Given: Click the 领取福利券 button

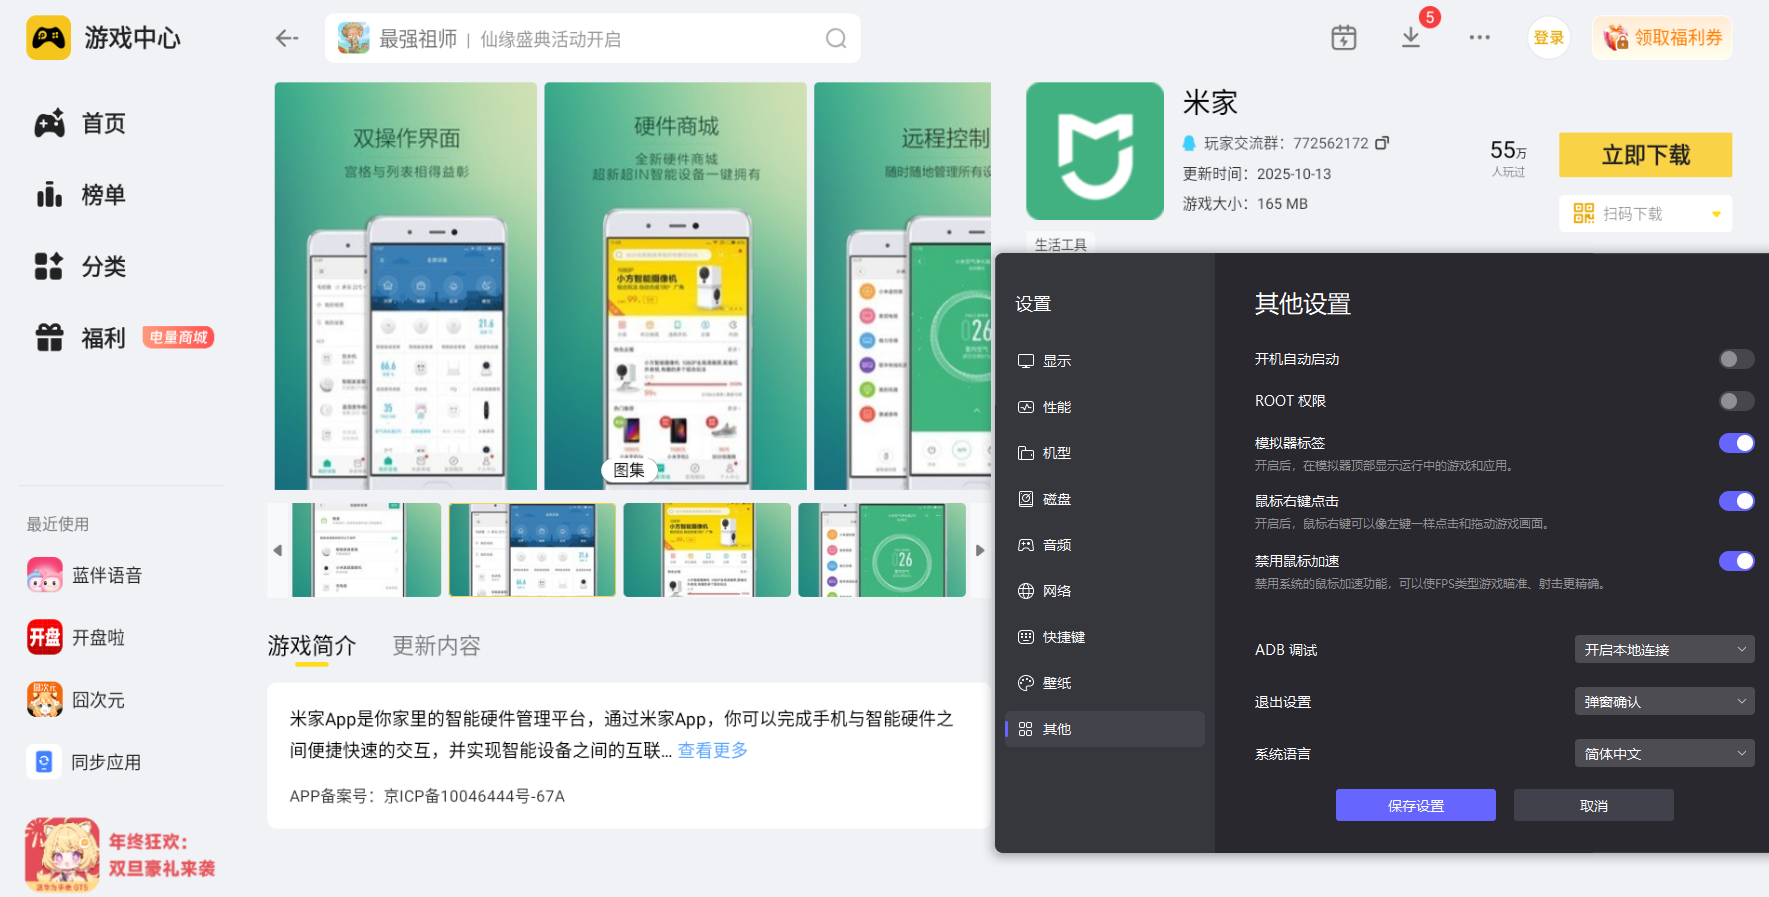Looking at the screenshot, I should pyautogui.click(x=1662, y=38).
